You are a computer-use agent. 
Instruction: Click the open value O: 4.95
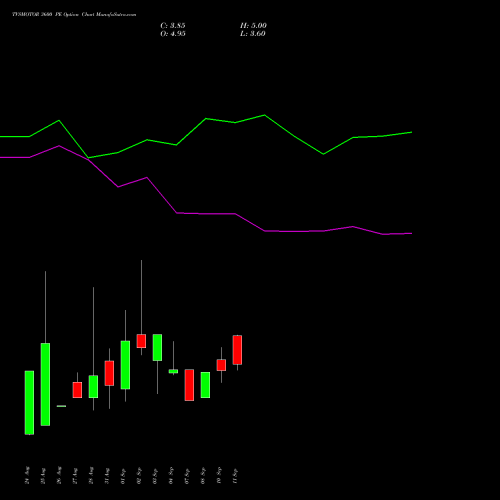[173, 34]
